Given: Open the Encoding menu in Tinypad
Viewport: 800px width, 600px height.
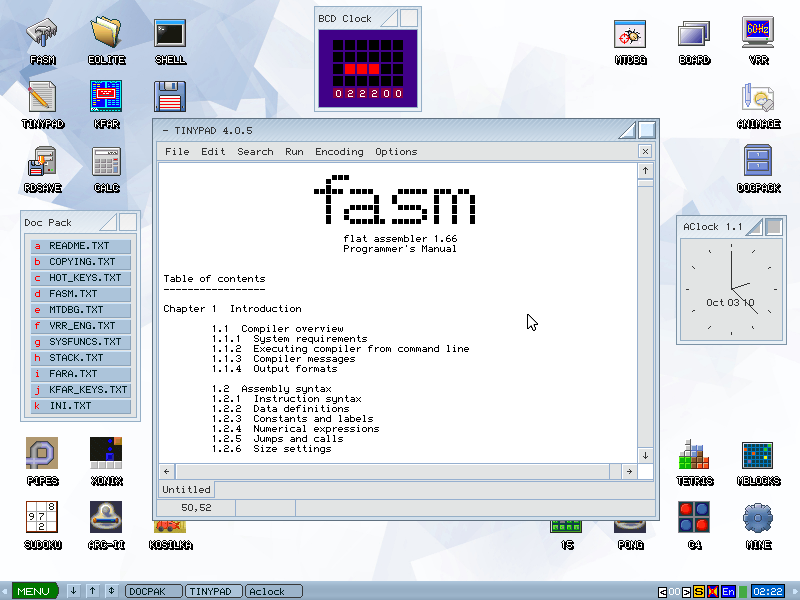Looking at the screenshot, I should (339, 152).
